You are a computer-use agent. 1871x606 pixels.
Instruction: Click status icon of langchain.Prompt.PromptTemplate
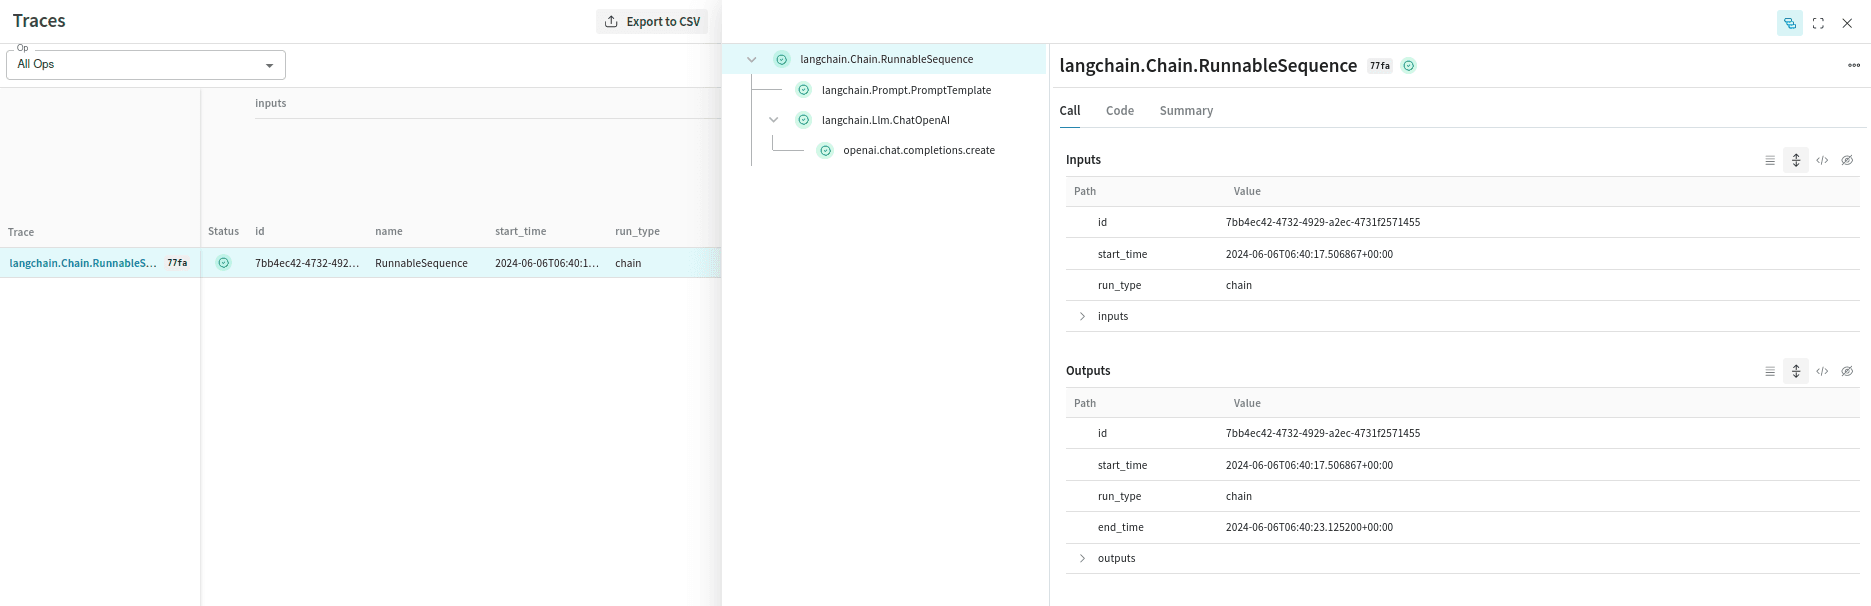coord(803,90)
